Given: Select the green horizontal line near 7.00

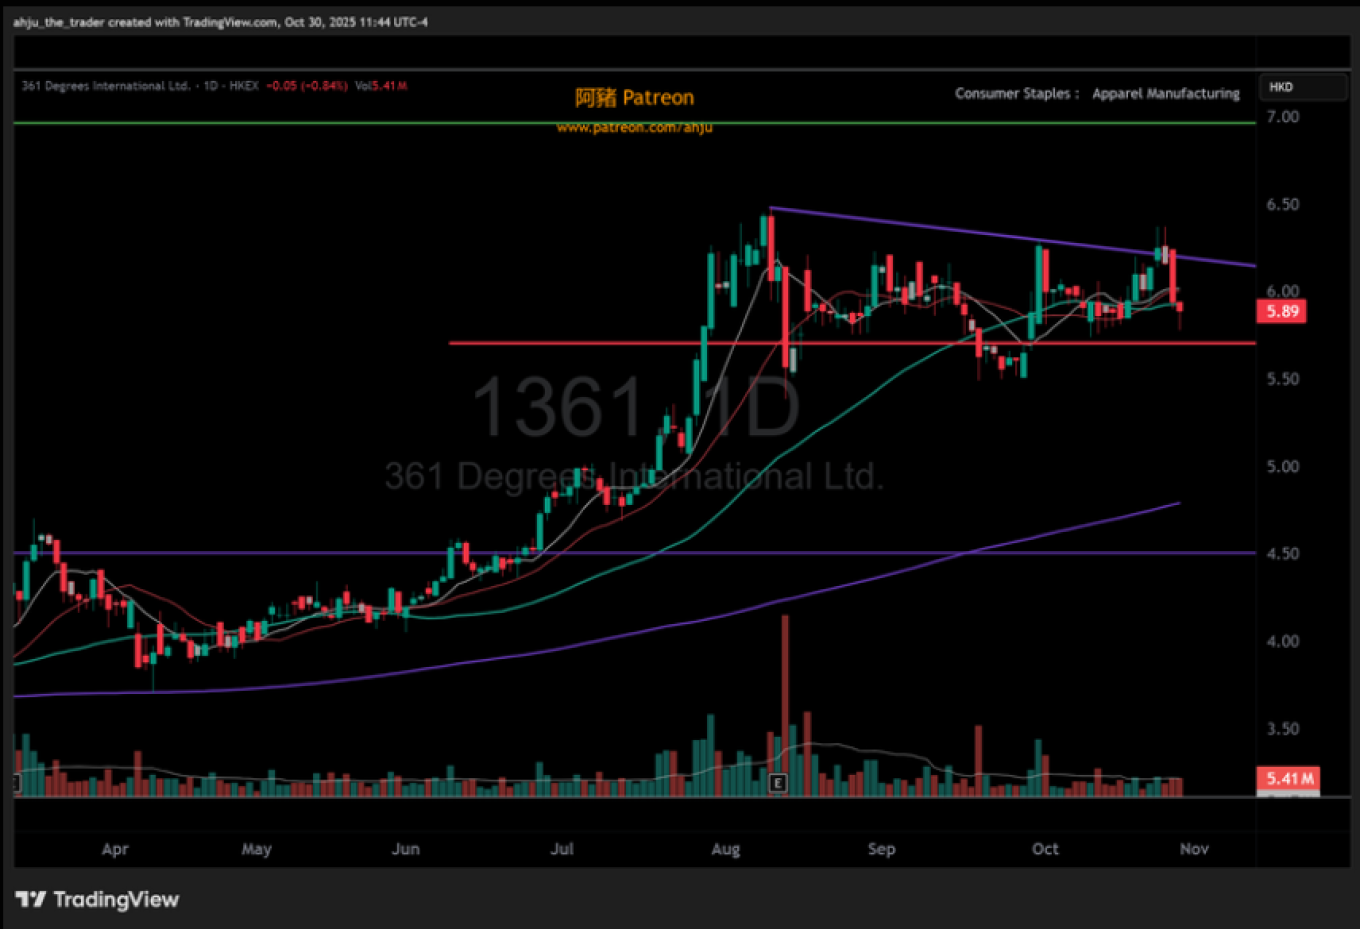Looking at the screenshot, I should tap(400, 123).
